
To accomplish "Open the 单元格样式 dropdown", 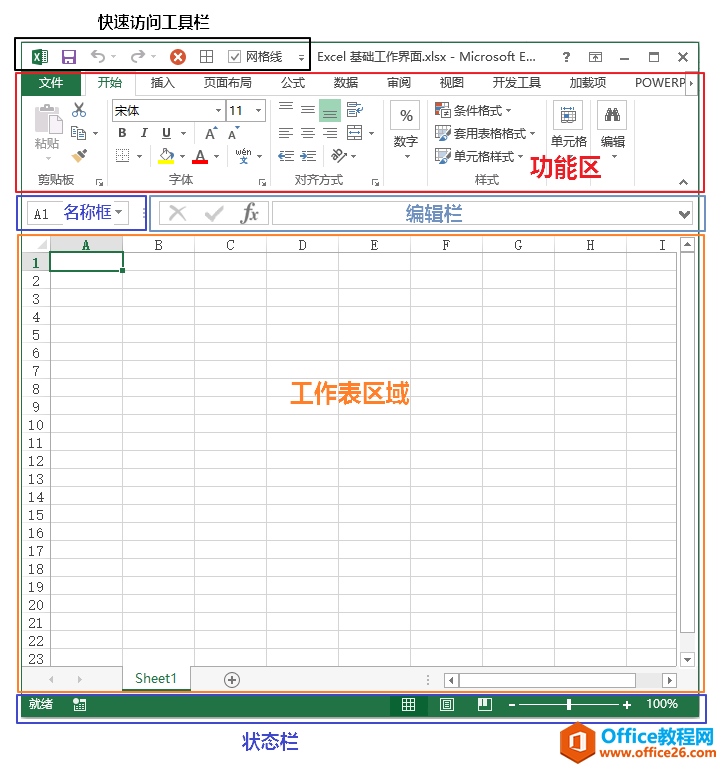I will tap(479, 156).
